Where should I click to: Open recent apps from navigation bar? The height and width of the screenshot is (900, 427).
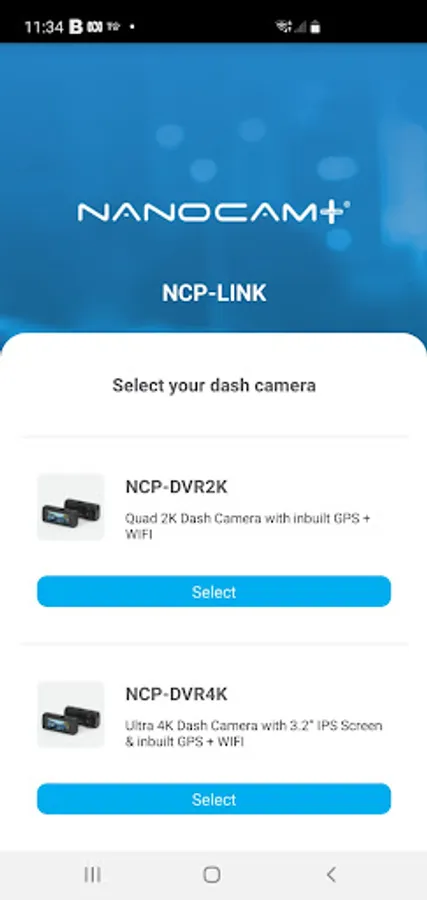(x=92, y=874)
